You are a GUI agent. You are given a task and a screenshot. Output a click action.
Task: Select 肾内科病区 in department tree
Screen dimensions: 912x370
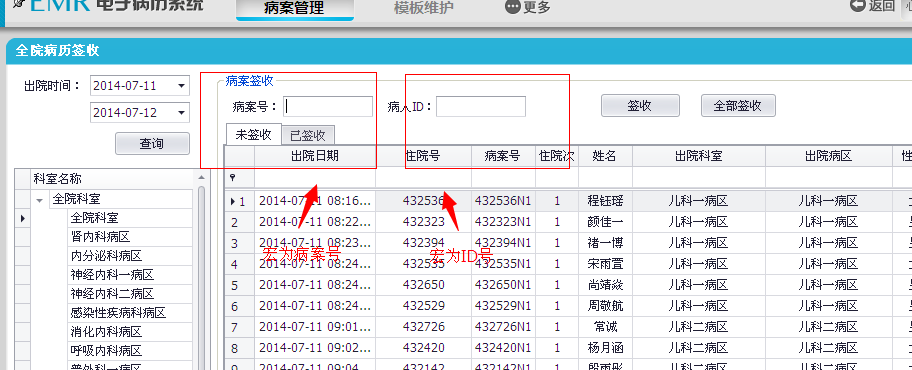pos(100,237)
